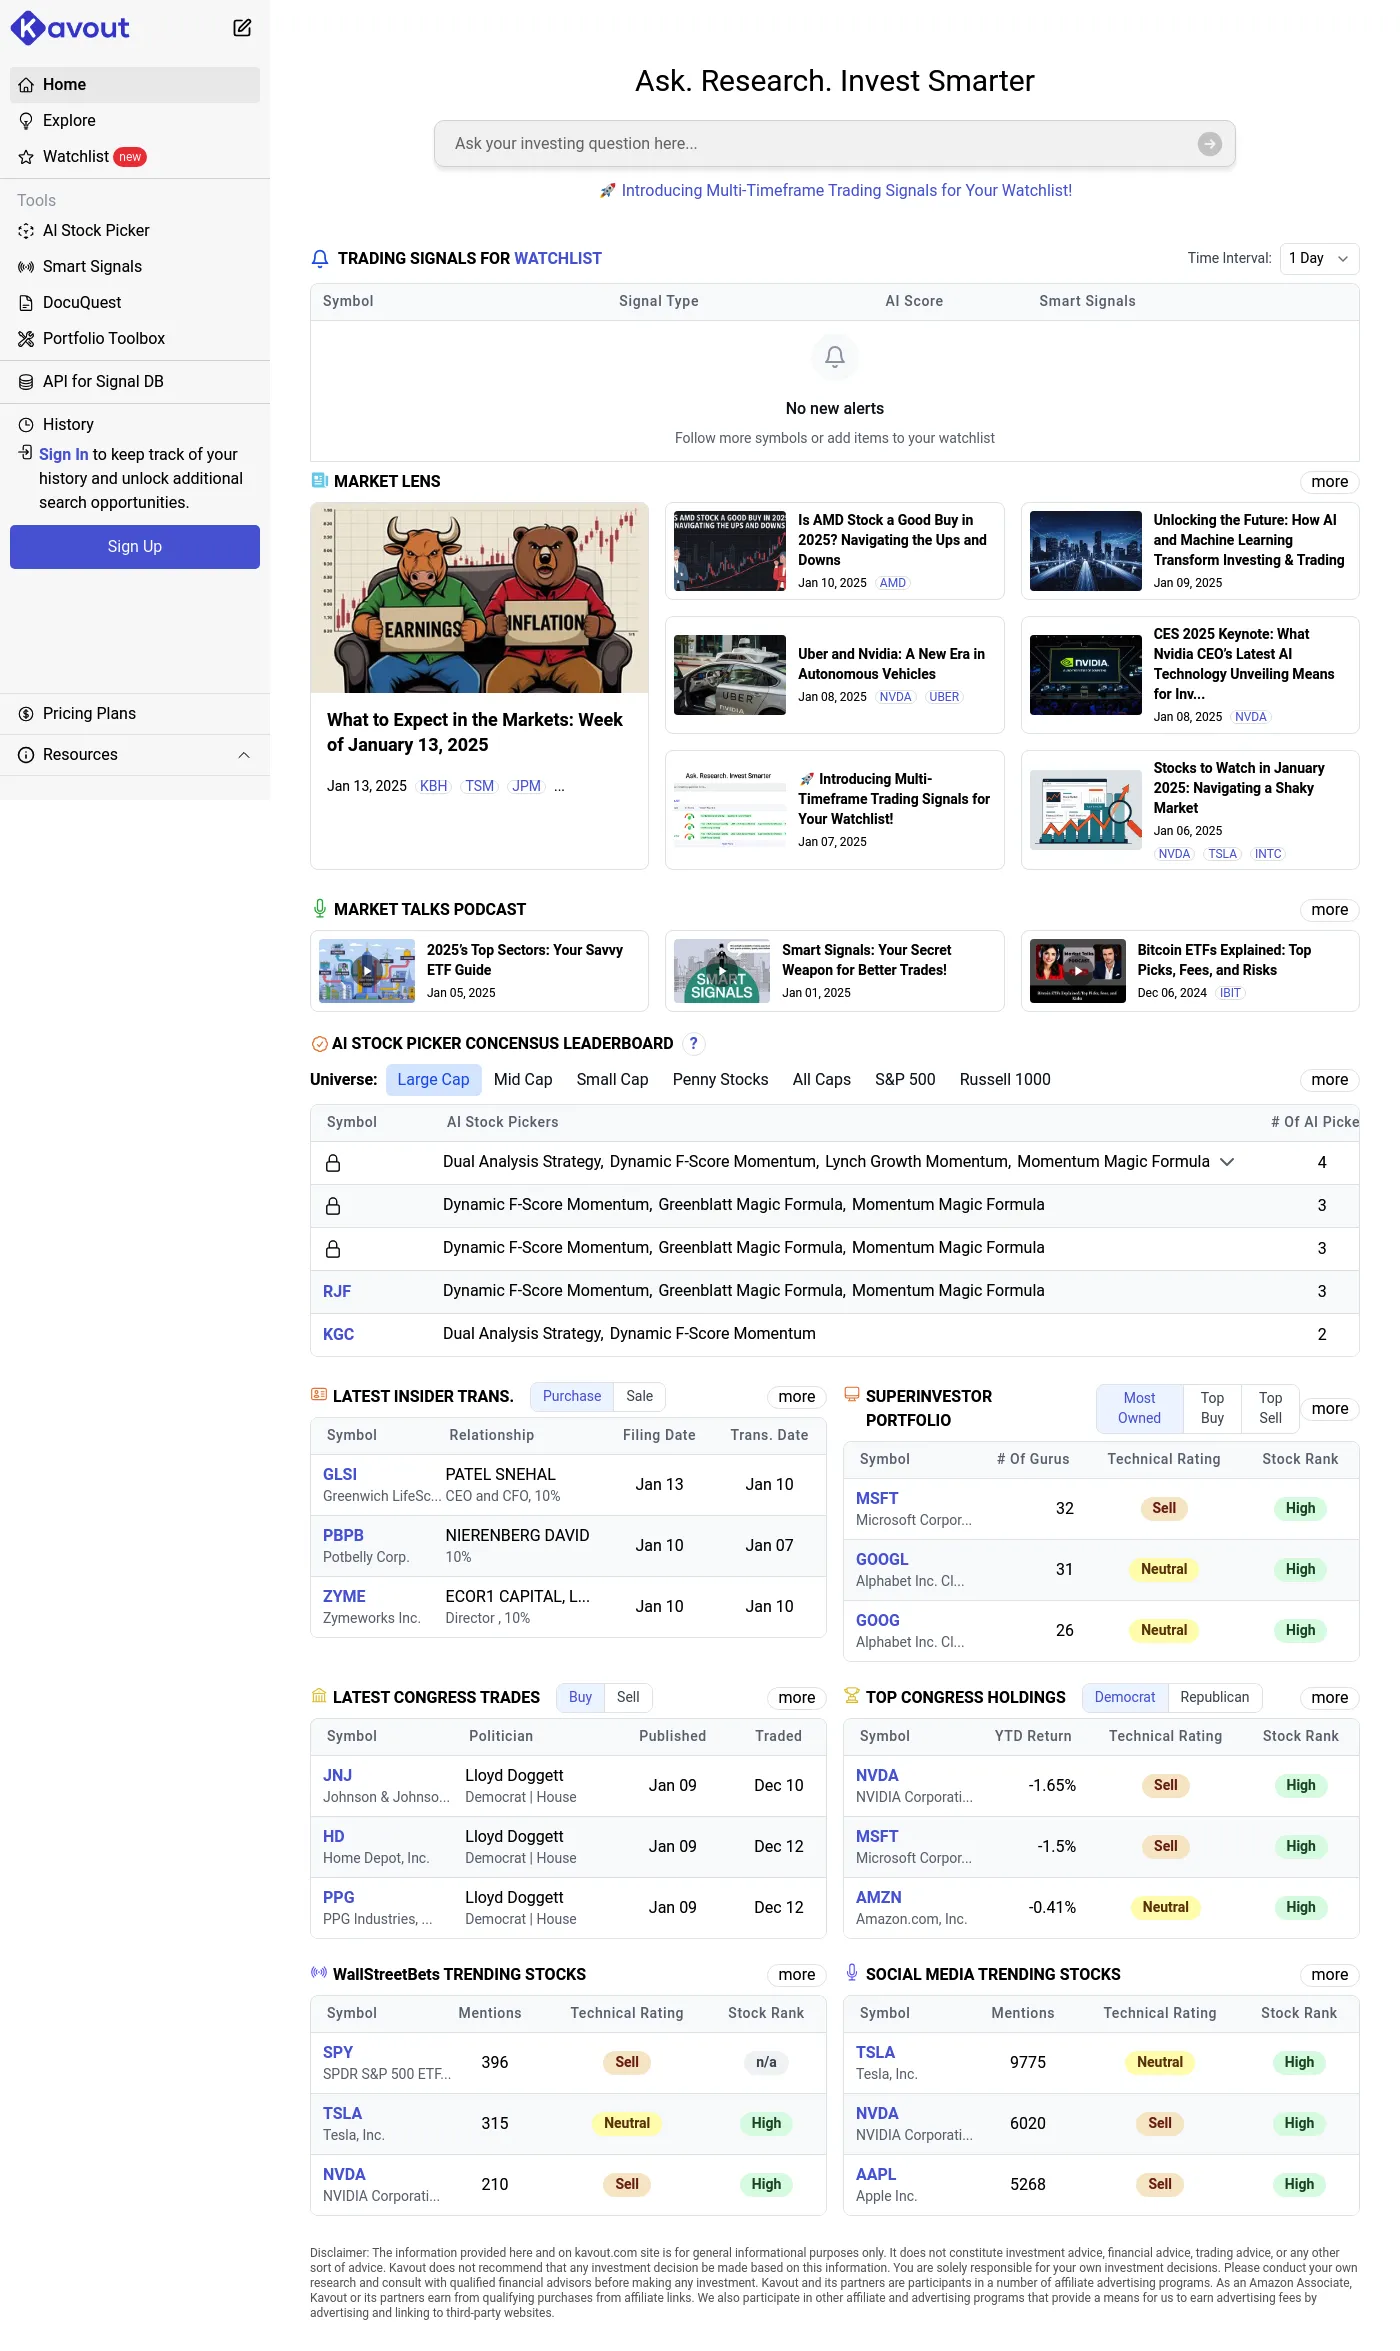Viewport: 1400px width, 2351px height.
Task: Click more for WallStreetBets trending stocks
Action: [x=796, y=1975]
